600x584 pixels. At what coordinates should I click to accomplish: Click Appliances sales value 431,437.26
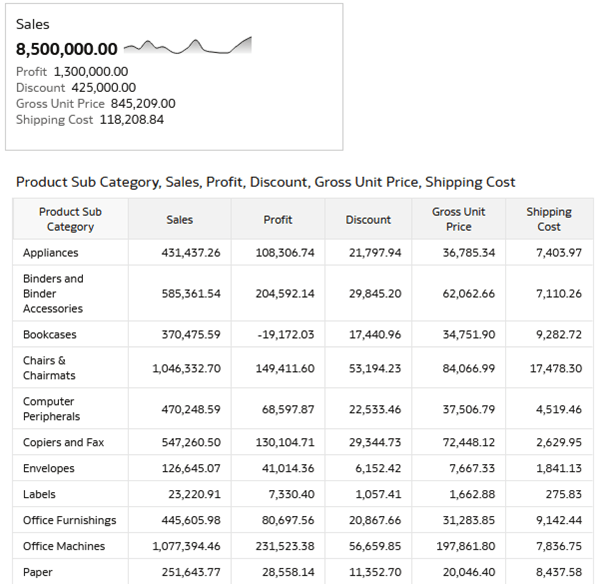pyautogui.click(x=191, y=253)
